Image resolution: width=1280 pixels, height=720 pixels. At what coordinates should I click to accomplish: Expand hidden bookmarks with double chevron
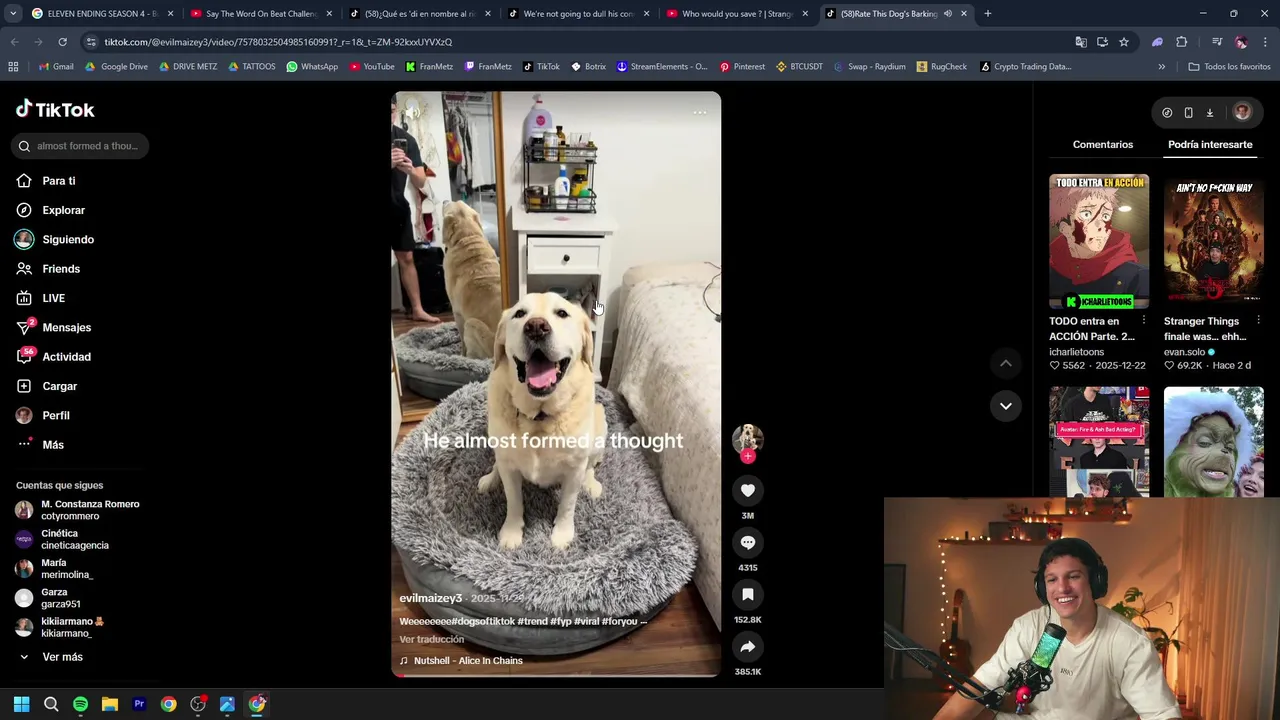pyautogui.click(x=1161, y=67)
